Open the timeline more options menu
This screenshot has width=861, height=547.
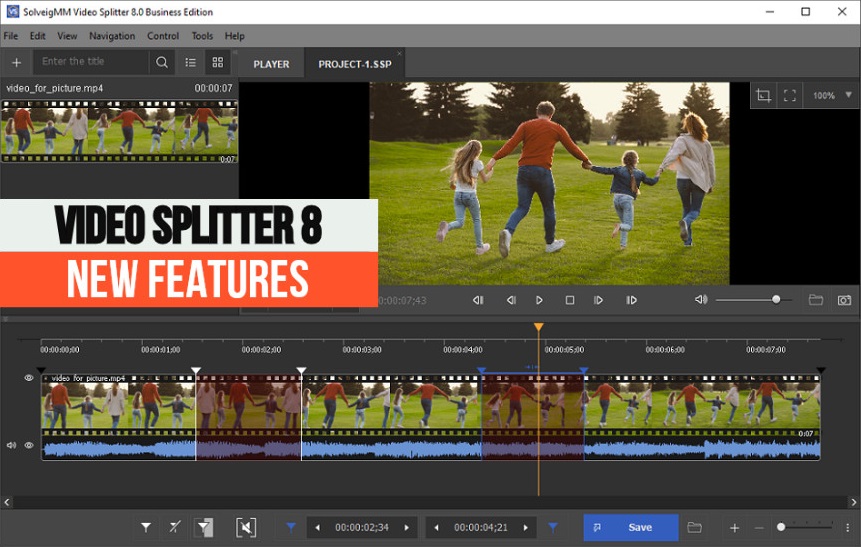847,527
